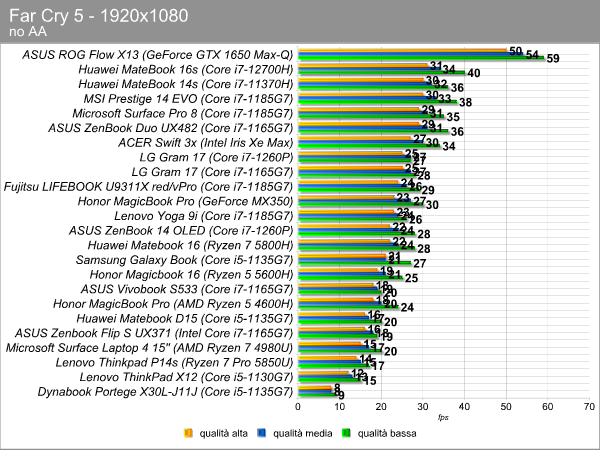Click the x-axis tick label 70

pyautogui.click(x=589, y=407)
